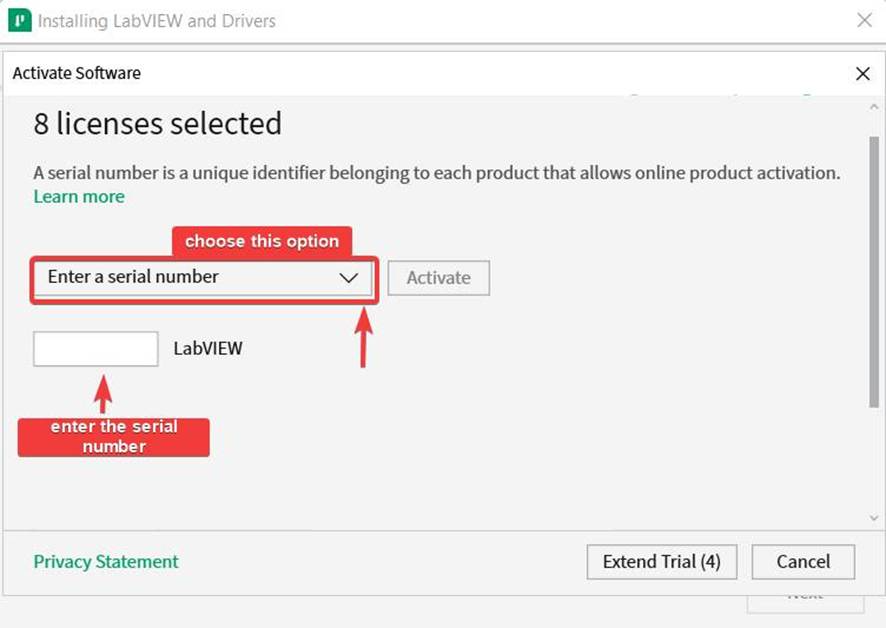Click the scrollbar up arrow
The width and height of the screenshot is (886, 628).
click(874, 106)
